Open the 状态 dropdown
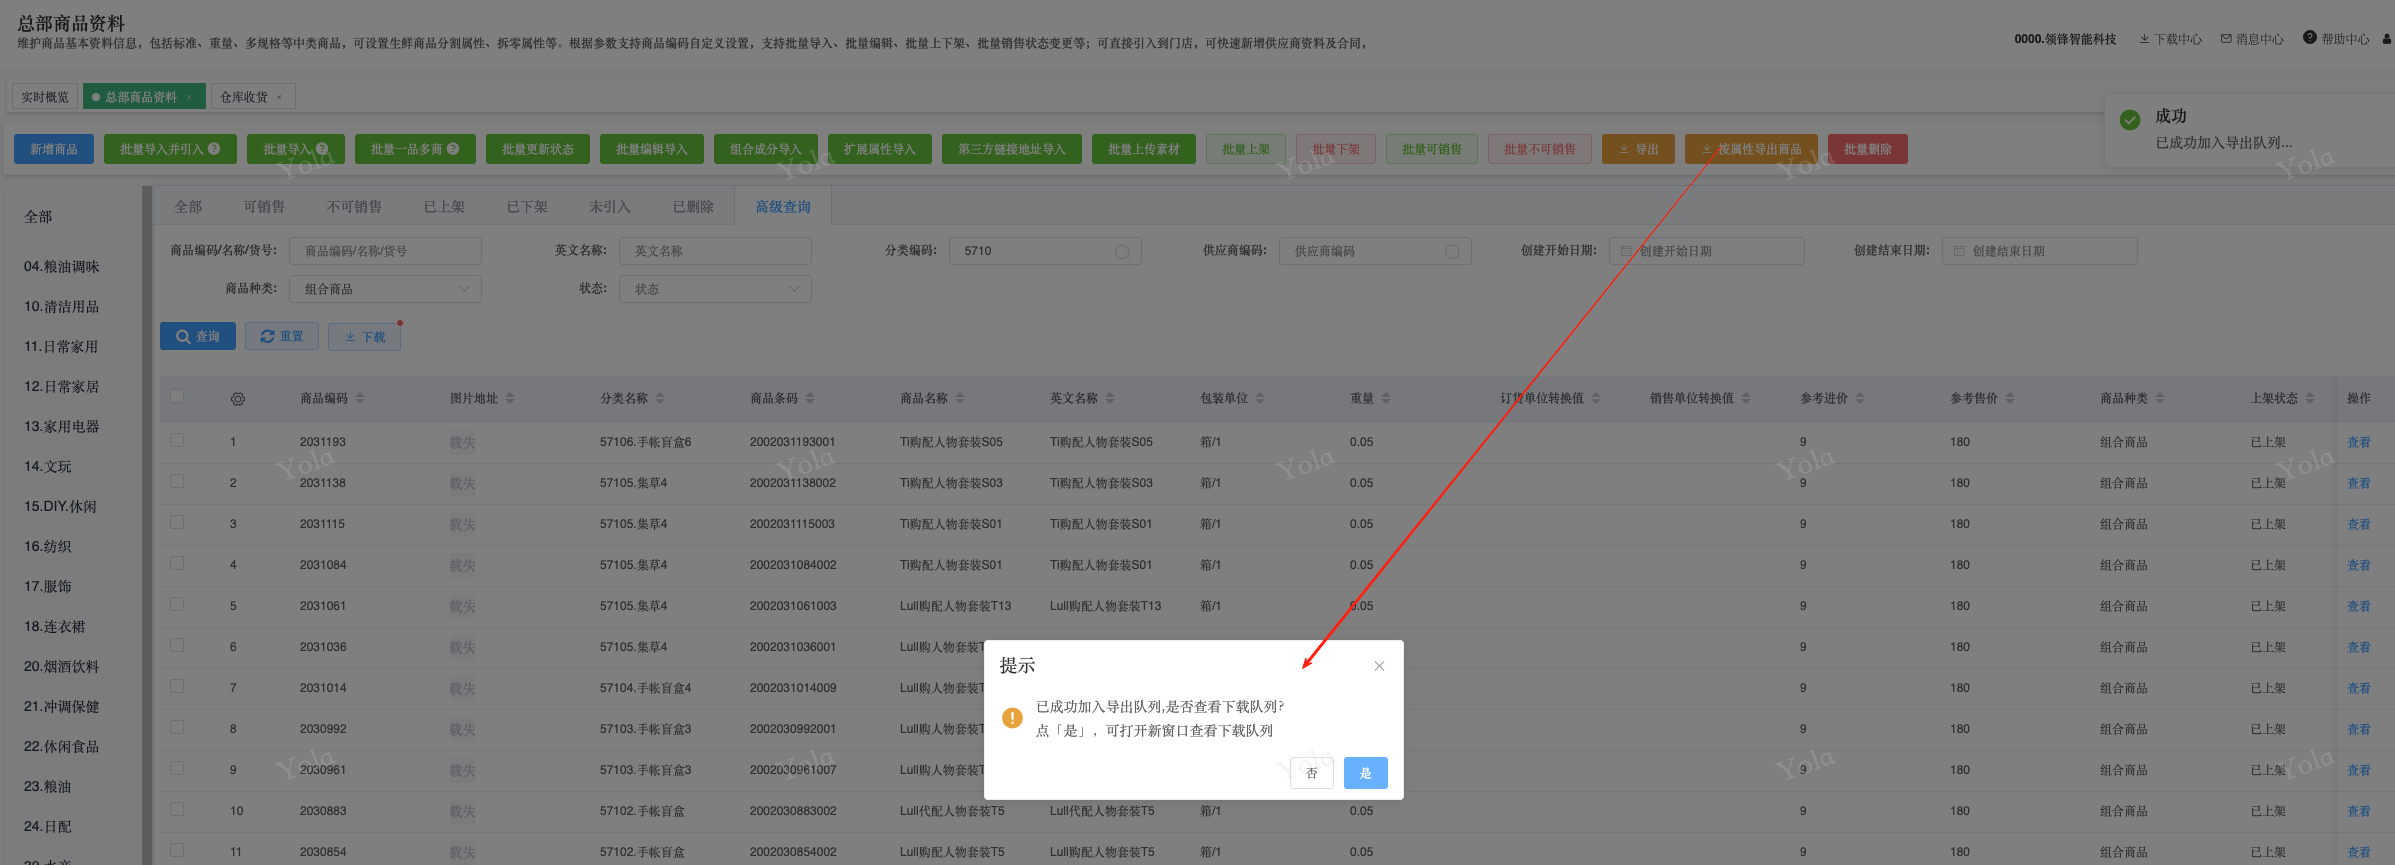This screenshot has width=2395, height=865. 715,289
